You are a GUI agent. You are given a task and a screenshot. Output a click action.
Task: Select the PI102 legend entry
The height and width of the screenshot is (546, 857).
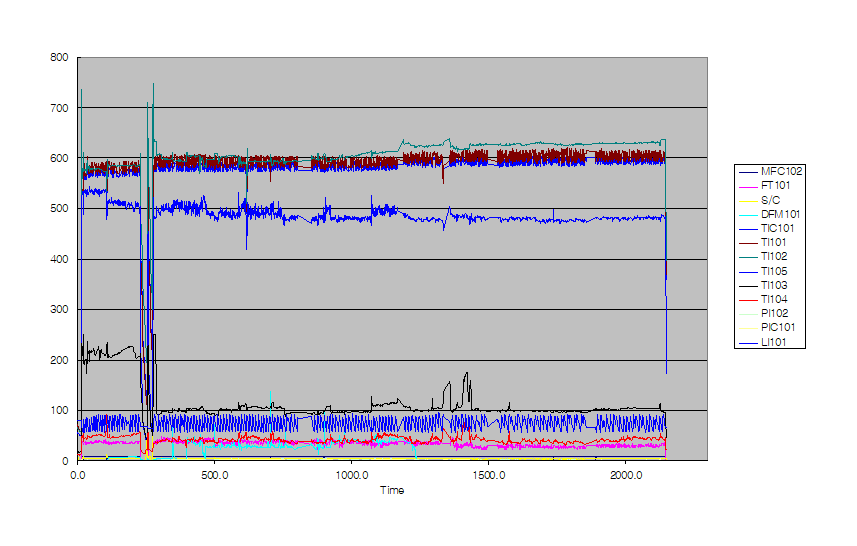(764, 314)
